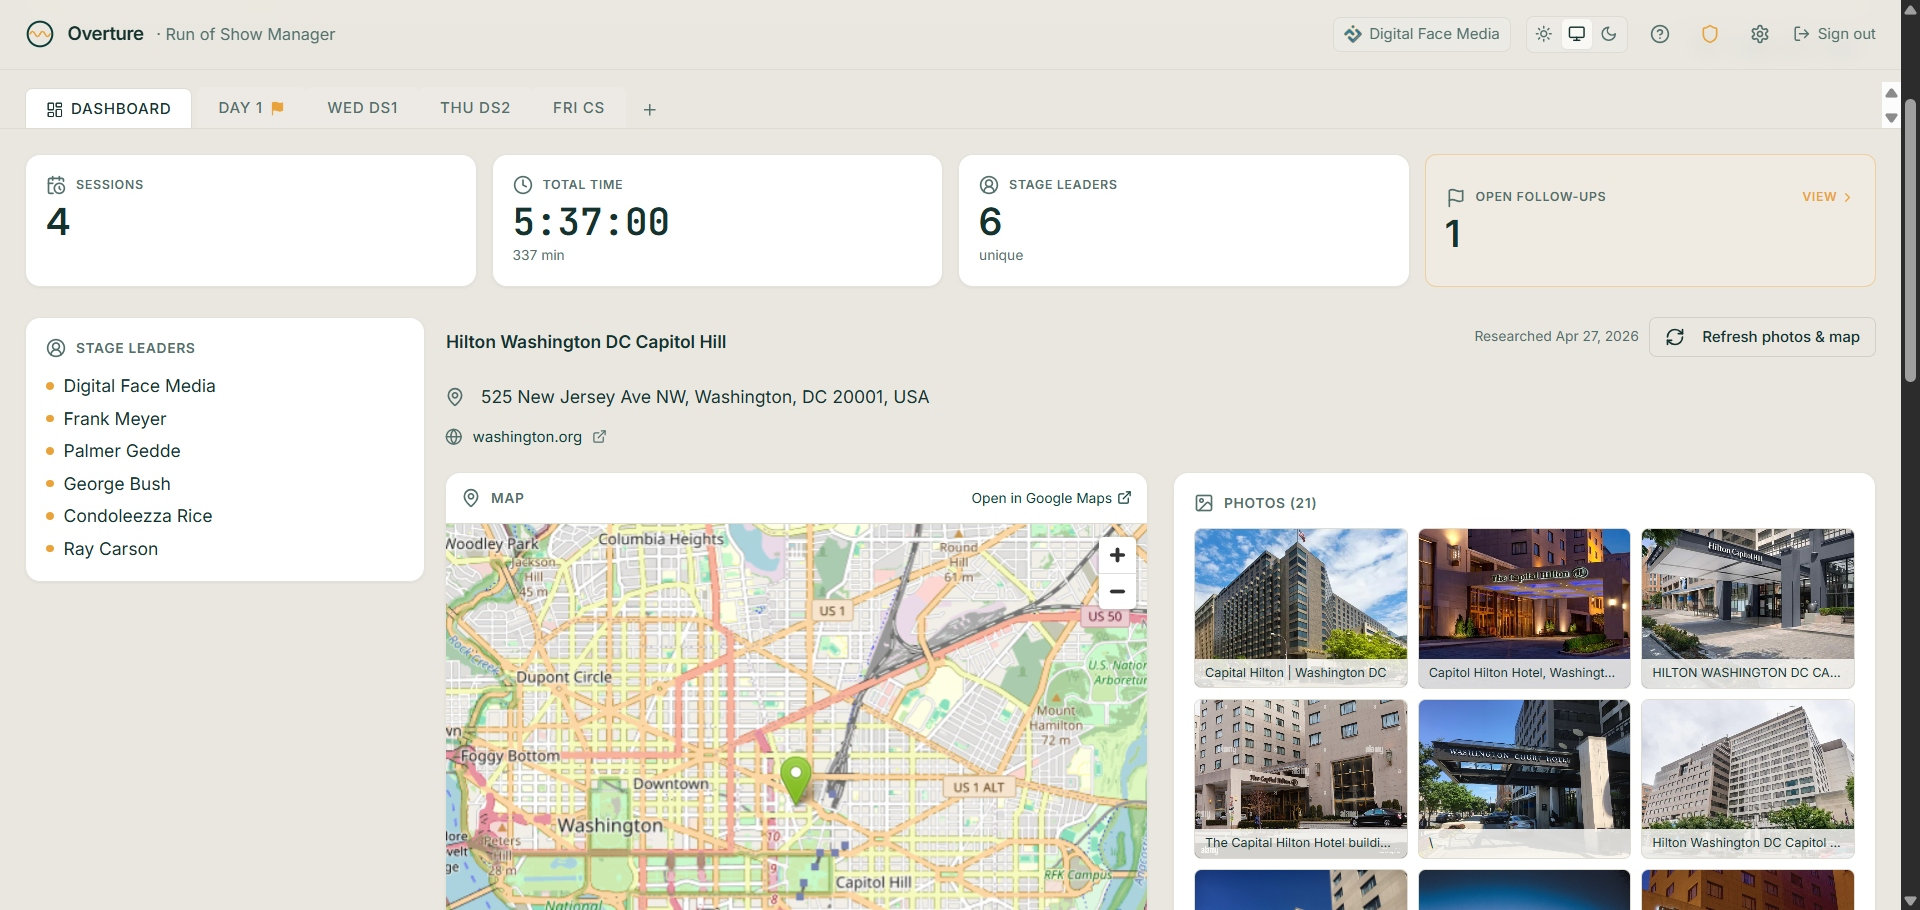
Task: Click Researched Apr 27, 2026 text
Action: pos(1556,337)
